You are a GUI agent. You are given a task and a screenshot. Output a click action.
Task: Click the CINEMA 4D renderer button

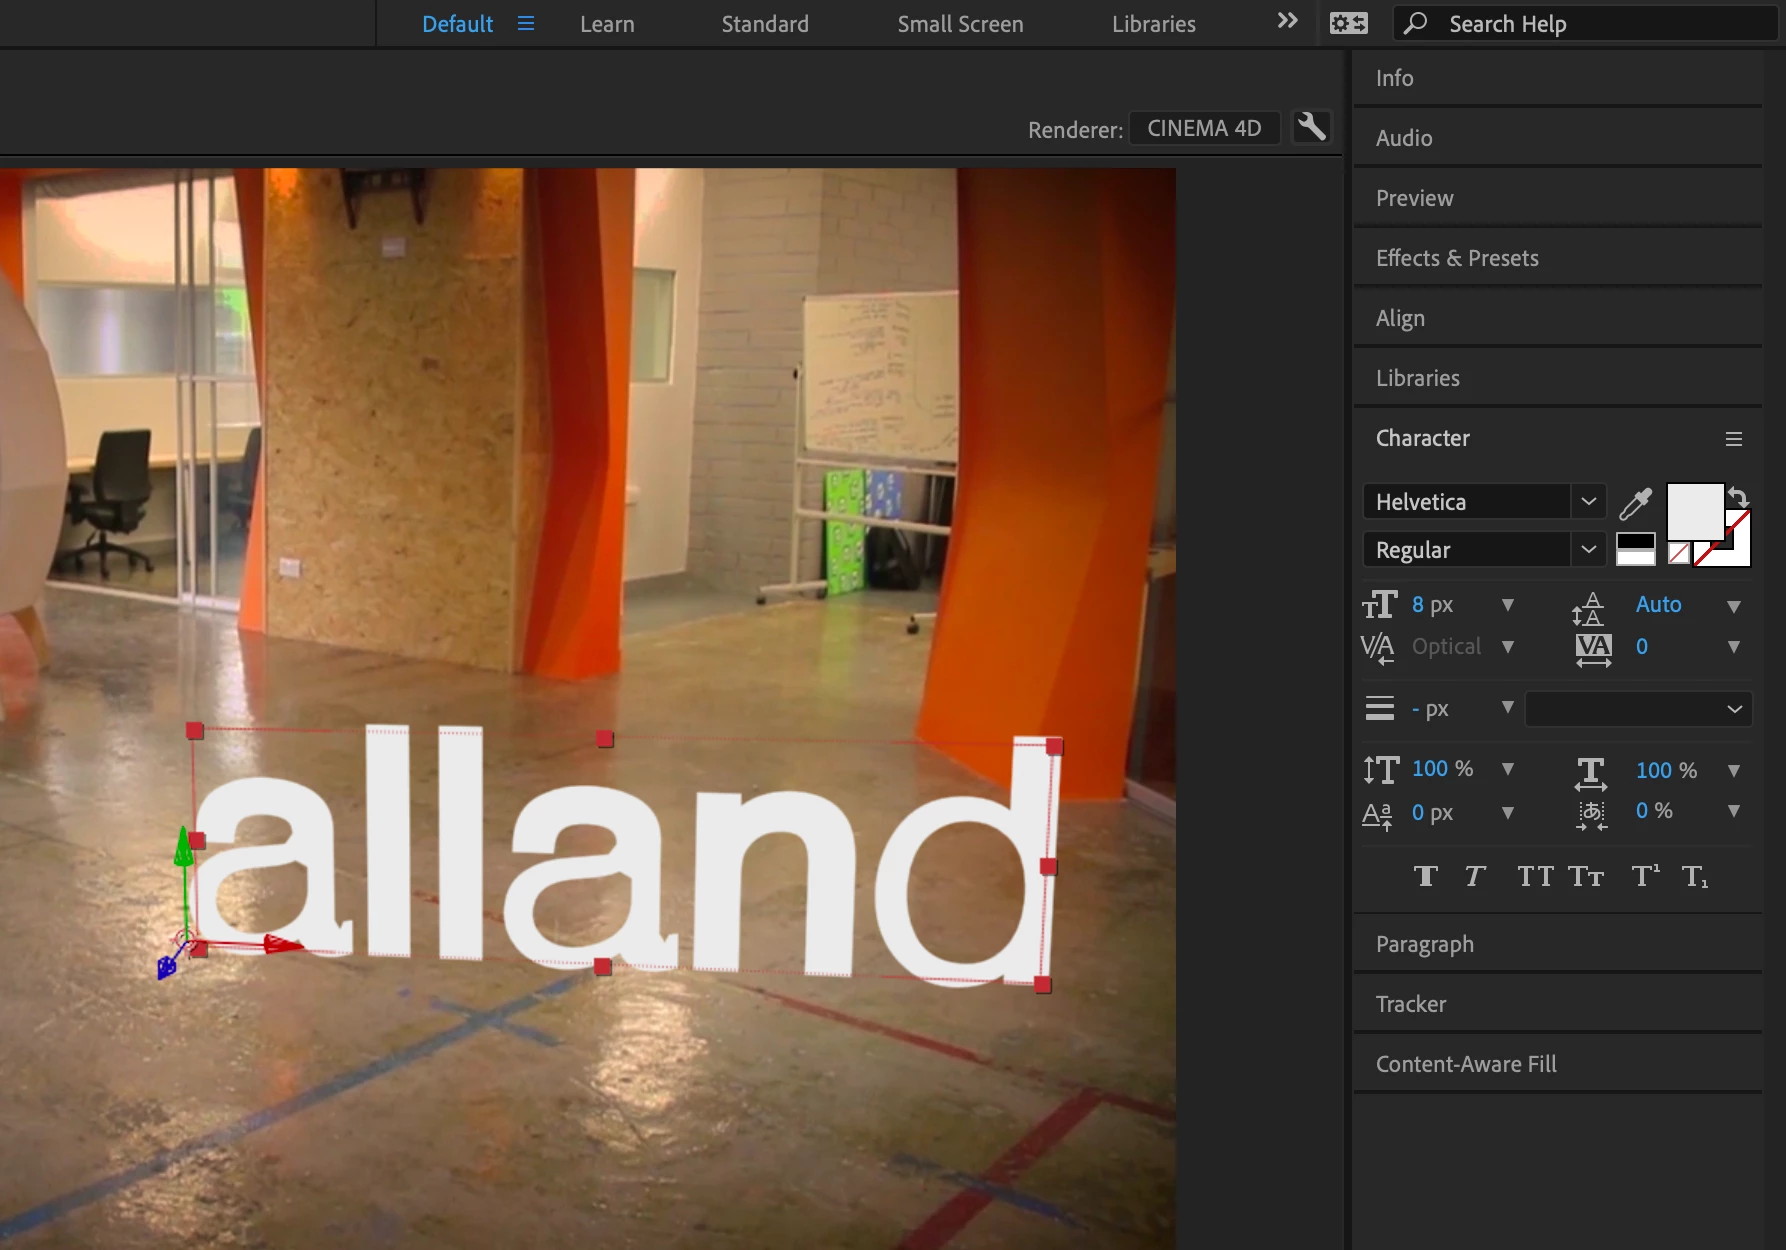pyautogui.click(x=1204, y=128)
